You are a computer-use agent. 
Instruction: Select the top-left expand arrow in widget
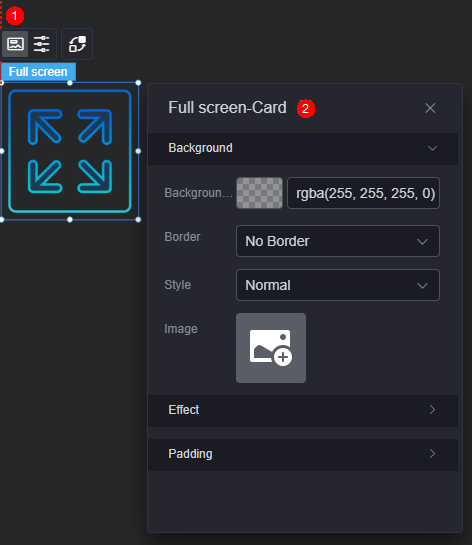pyautogui.click(x=45, y=127)
